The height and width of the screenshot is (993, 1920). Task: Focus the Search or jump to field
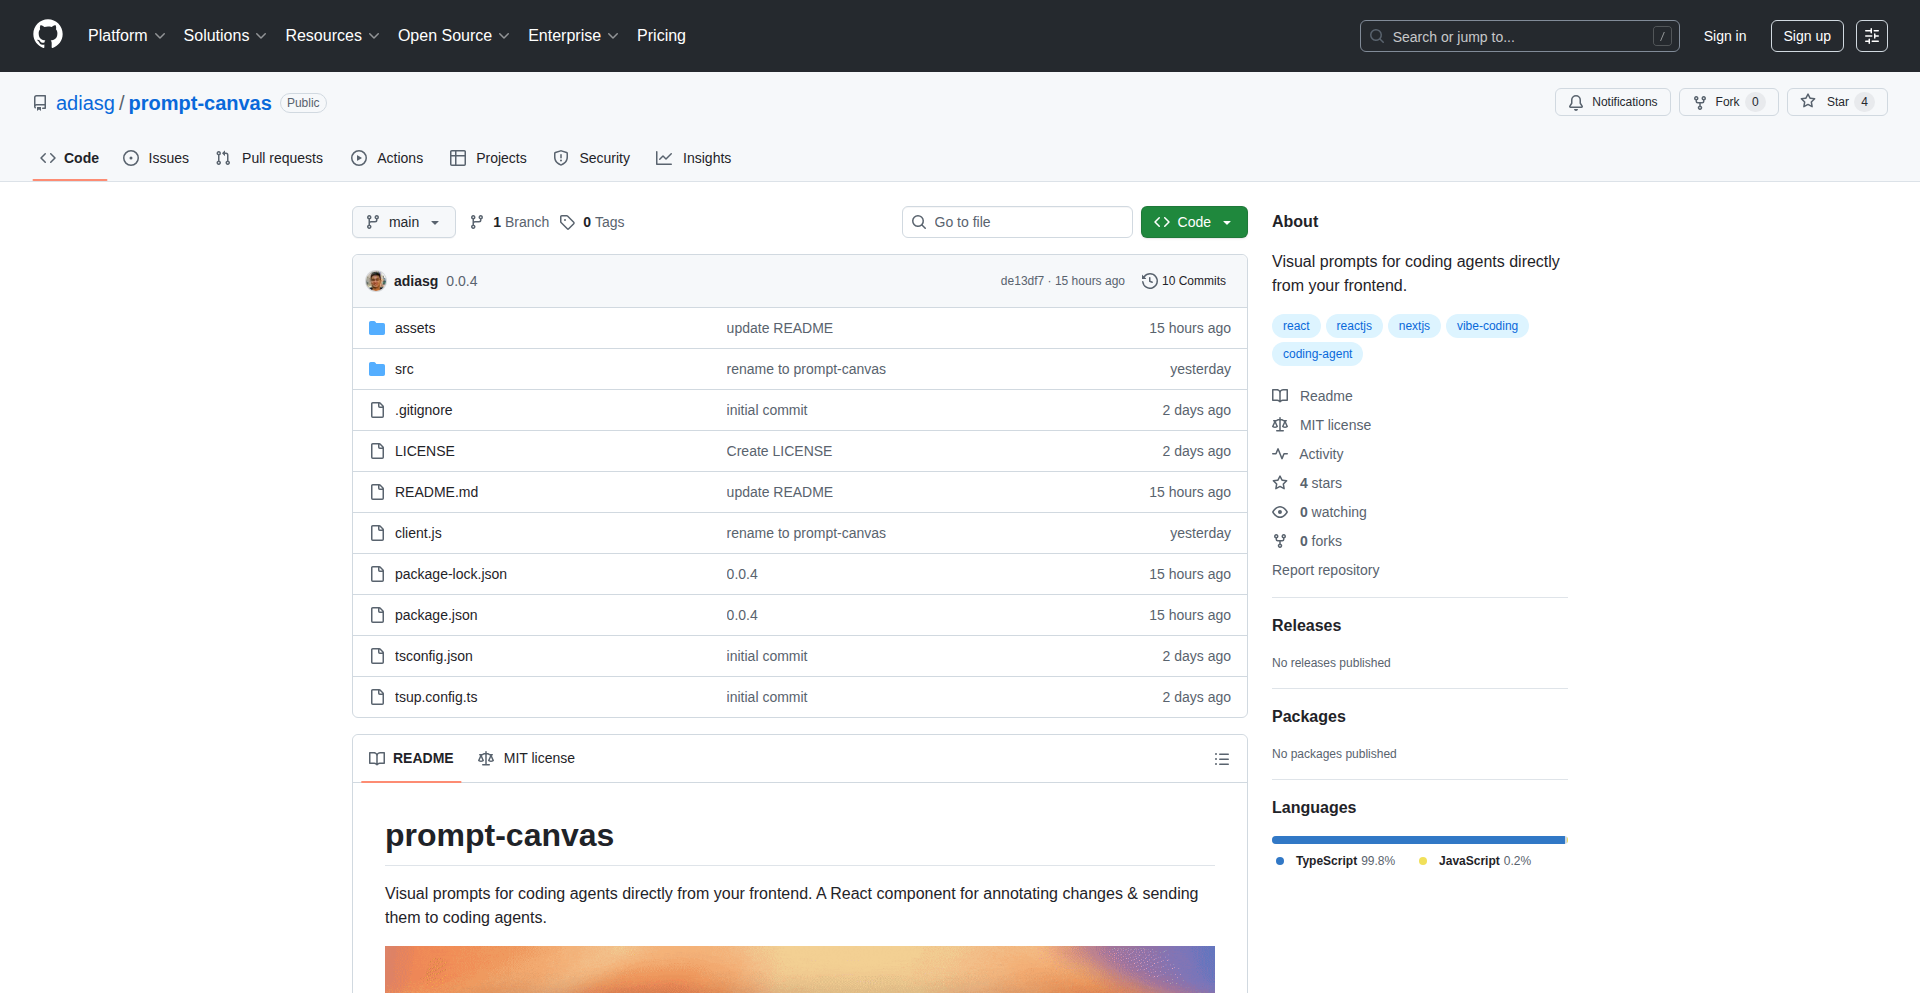pos(1519,36)
